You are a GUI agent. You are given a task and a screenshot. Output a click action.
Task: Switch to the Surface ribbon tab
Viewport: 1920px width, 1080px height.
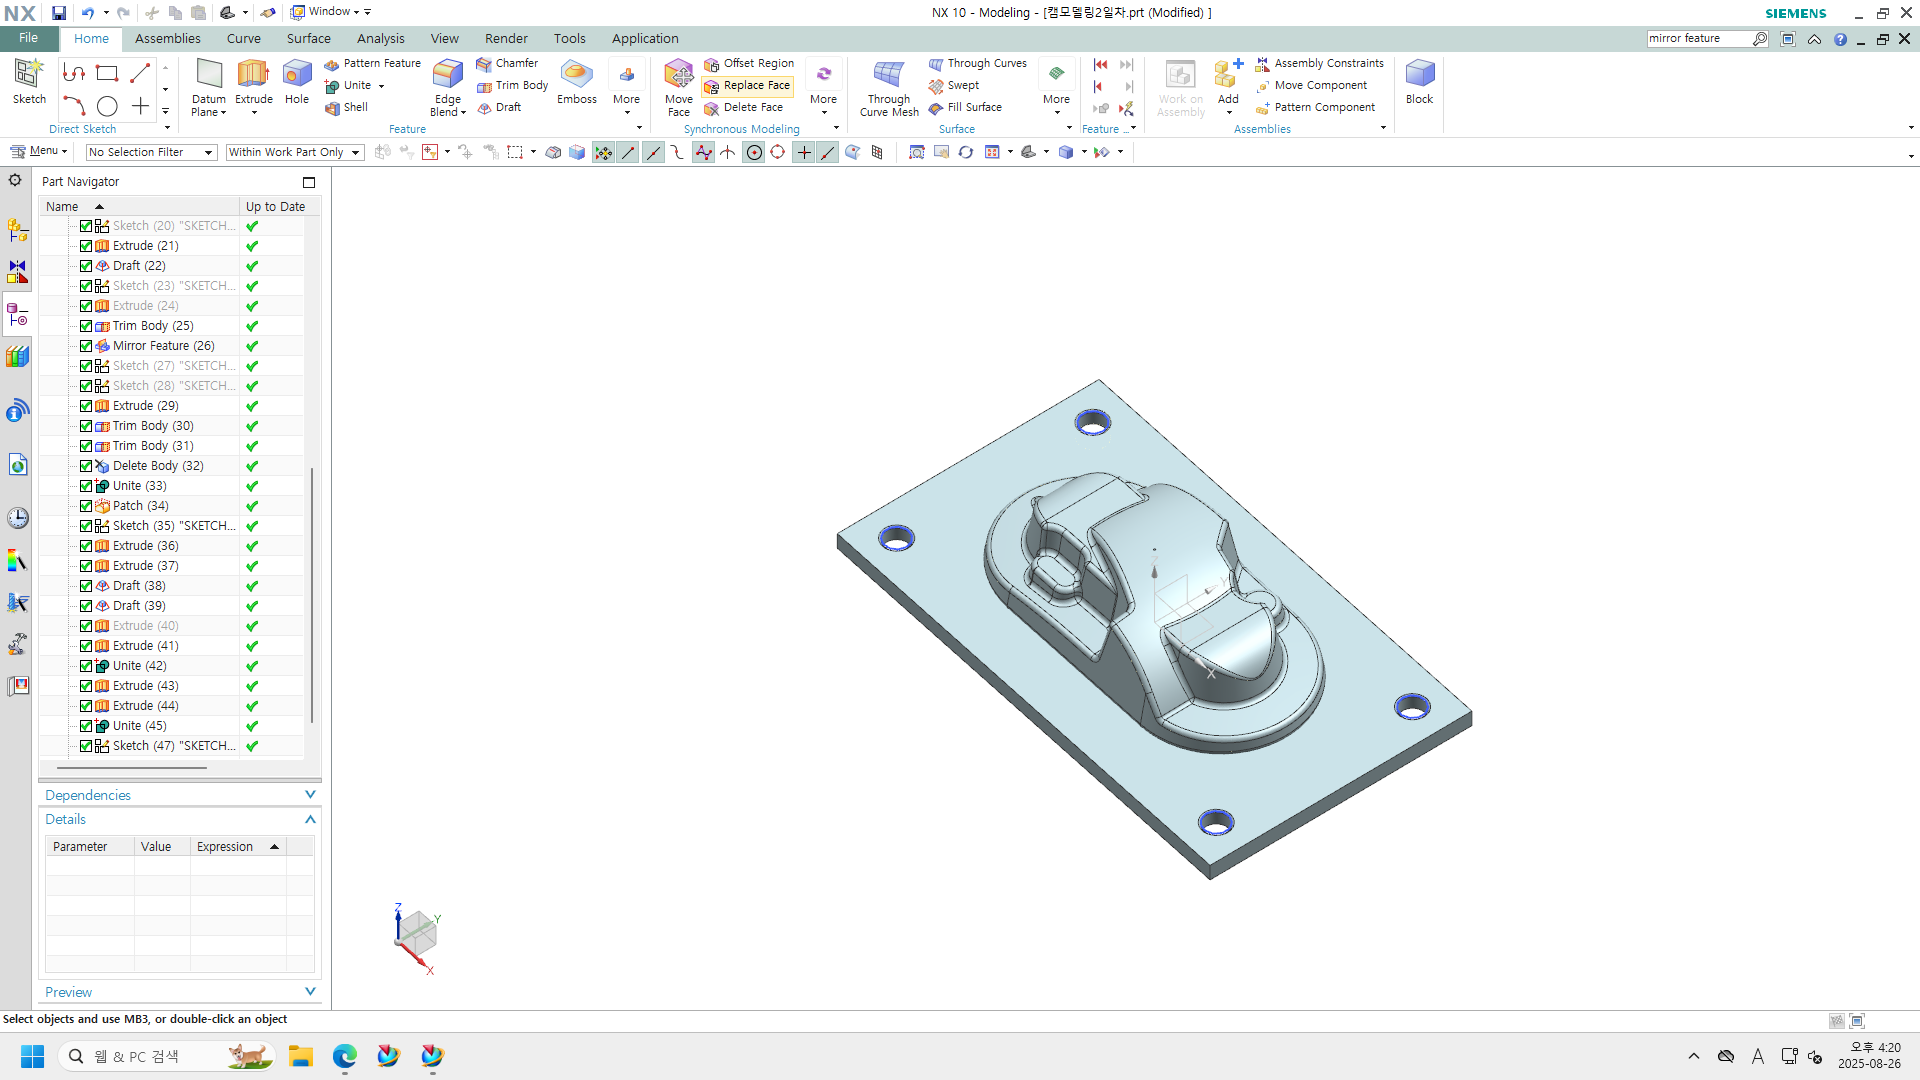(x=308, y=38)
